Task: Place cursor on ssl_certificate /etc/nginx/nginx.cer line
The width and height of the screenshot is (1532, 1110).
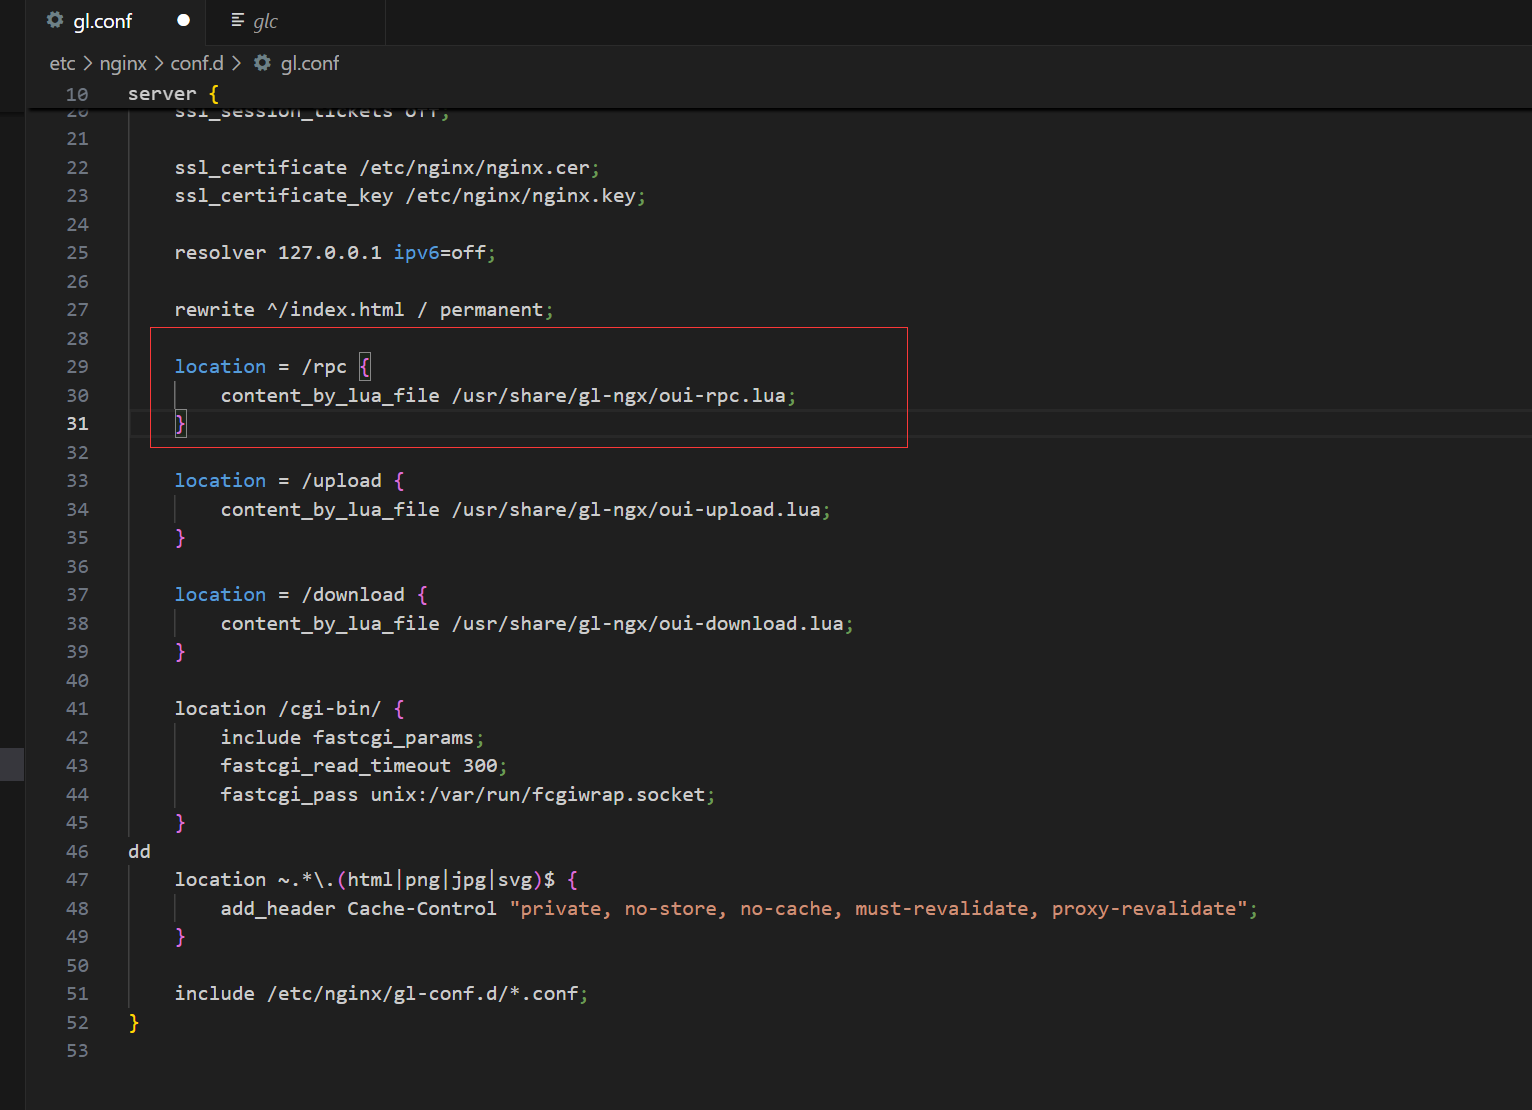Action: coord(387,168)
